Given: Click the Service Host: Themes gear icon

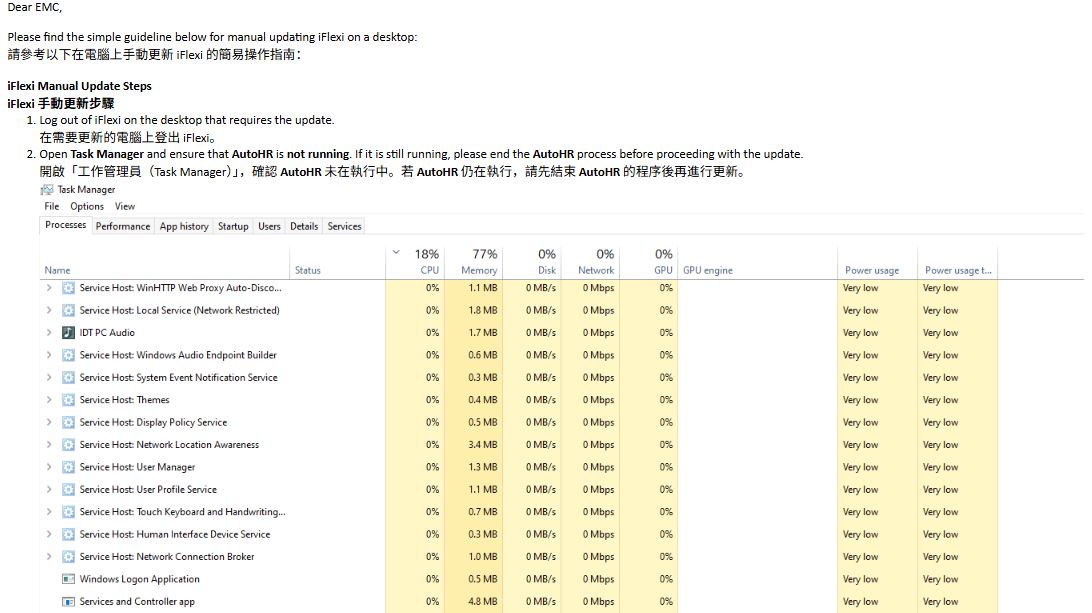Looking at the screenshot, I should (68, 400).
